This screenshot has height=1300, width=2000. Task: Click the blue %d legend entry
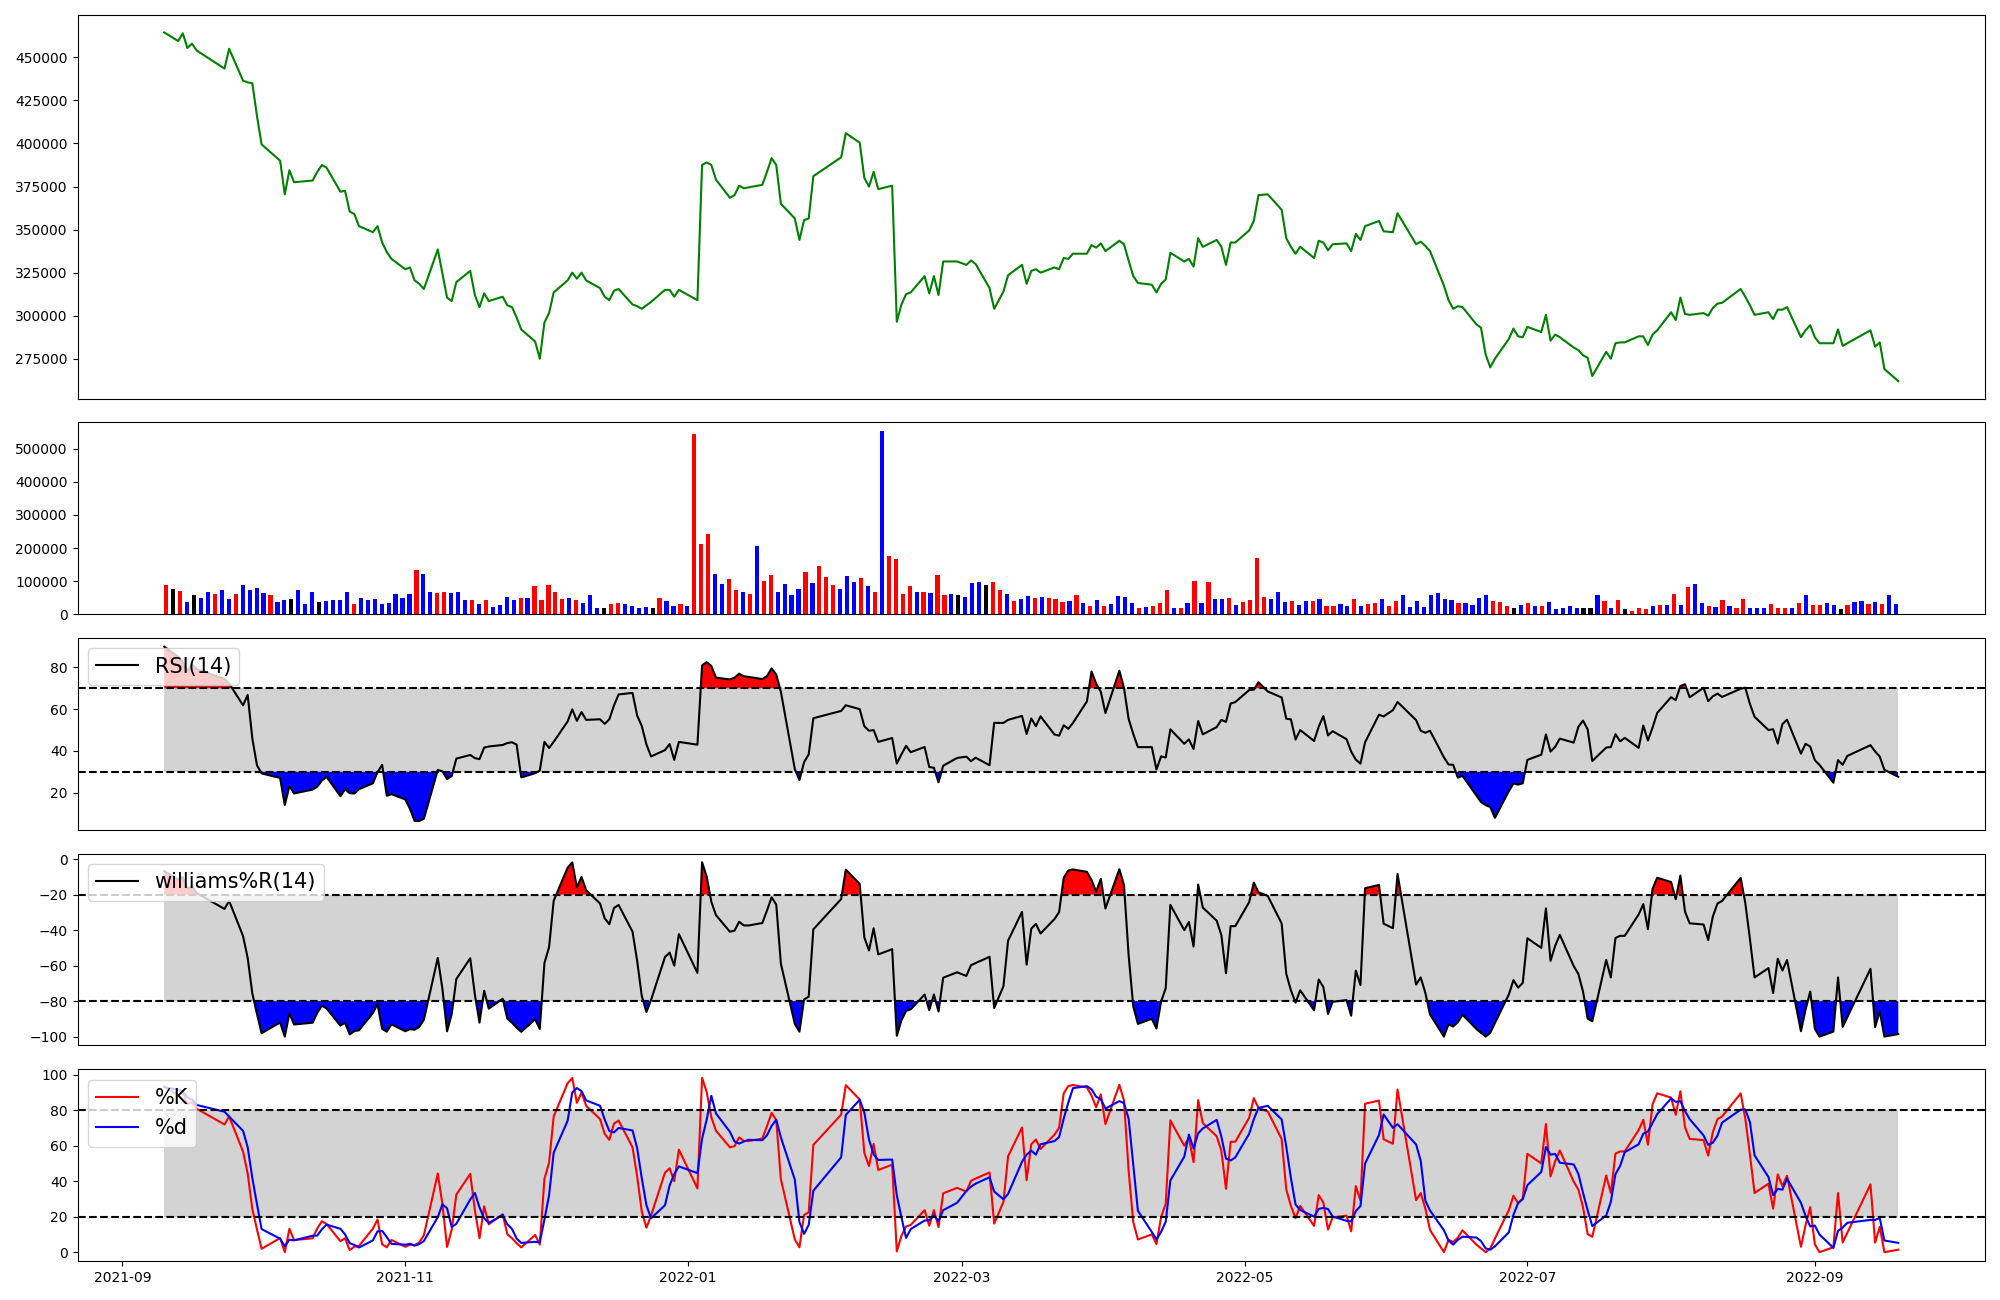click(170, 1127)
